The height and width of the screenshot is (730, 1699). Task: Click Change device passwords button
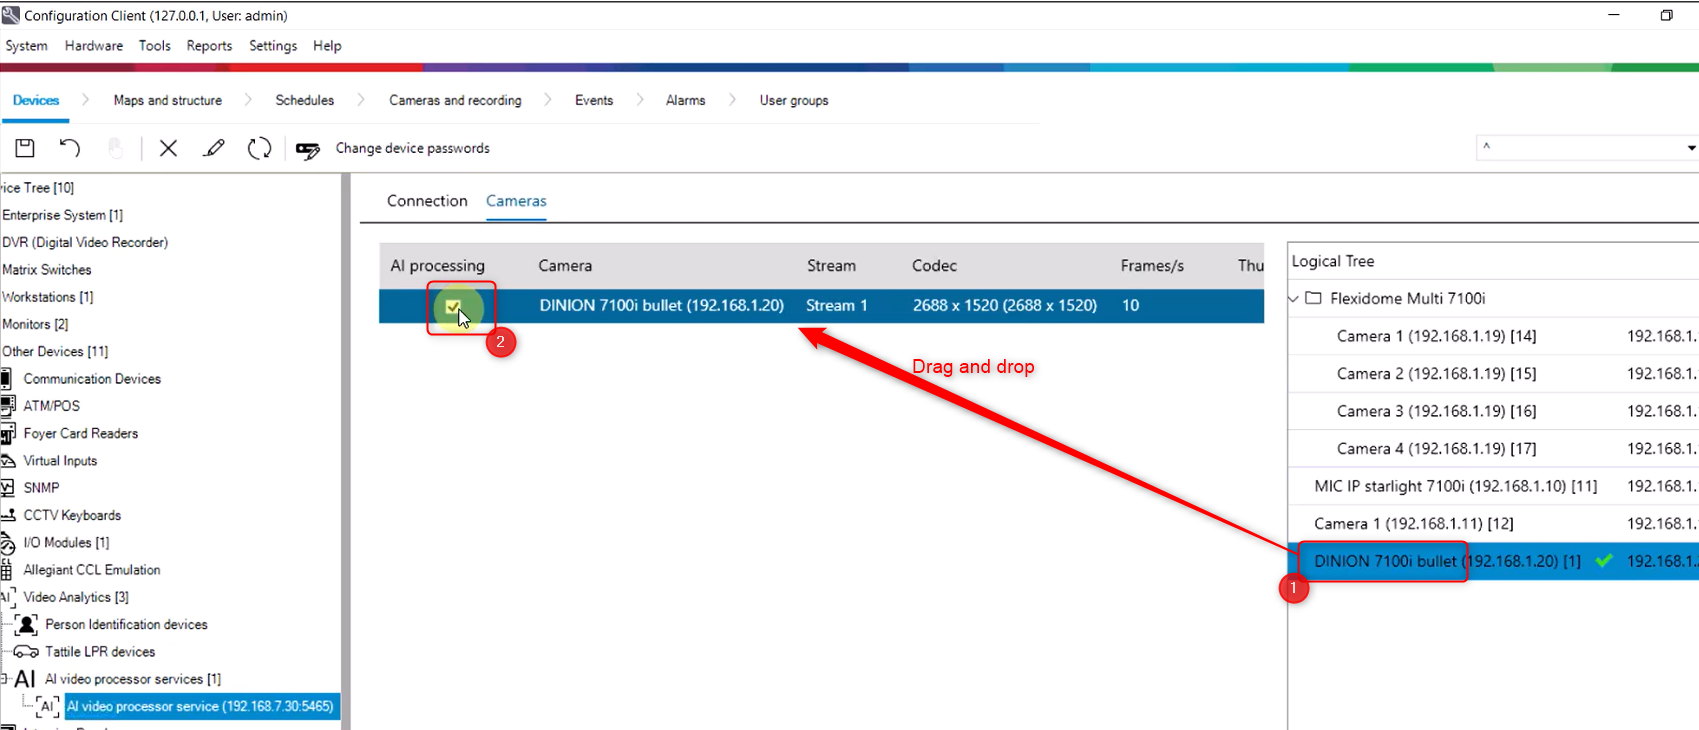pos(413,148)
